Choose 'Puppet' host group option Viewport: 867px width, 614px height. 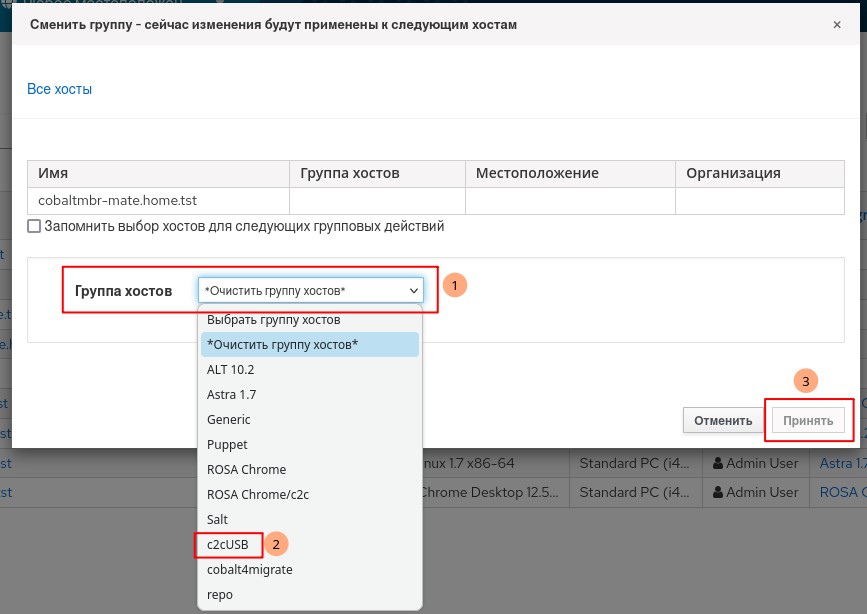227,445
